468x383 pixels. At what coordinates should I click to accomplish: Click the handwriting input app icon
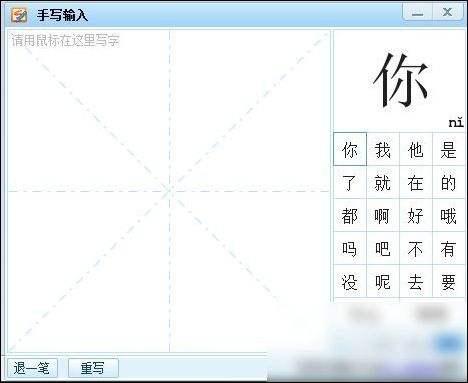(x=19, y=15)
